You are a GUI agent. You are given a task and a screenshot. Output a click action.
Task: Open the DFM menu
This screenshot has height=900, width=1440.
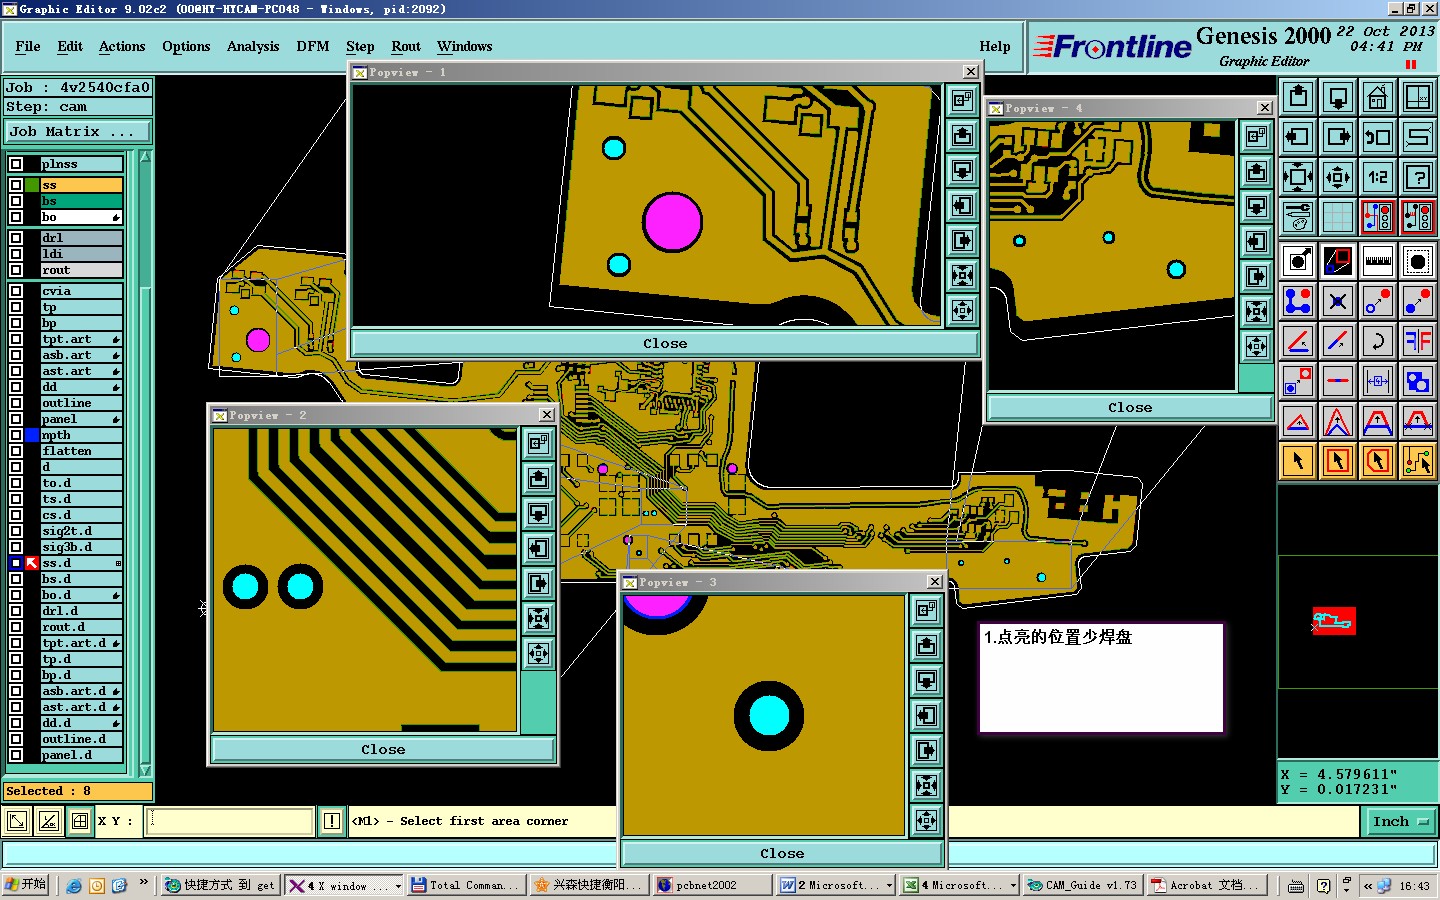coord(313,46)
